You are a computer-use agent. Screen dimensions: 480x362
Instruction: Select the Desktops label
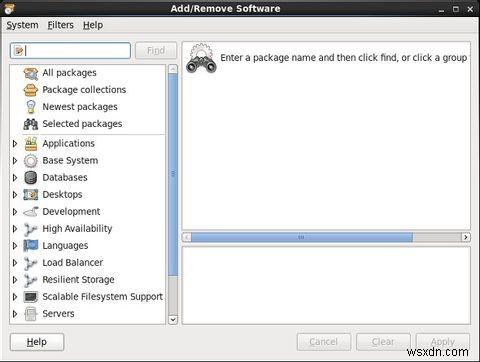click(62, 195)
